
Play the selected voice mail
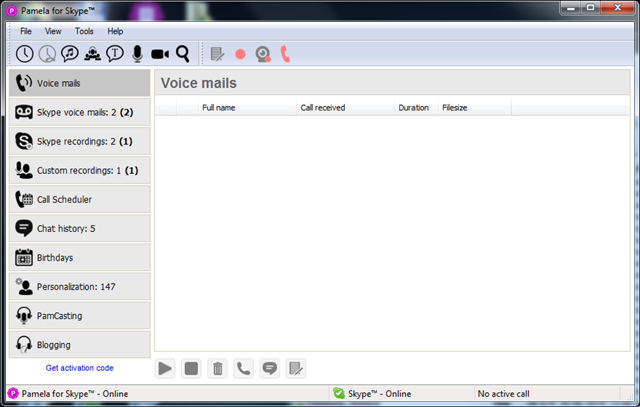(165, 369)
